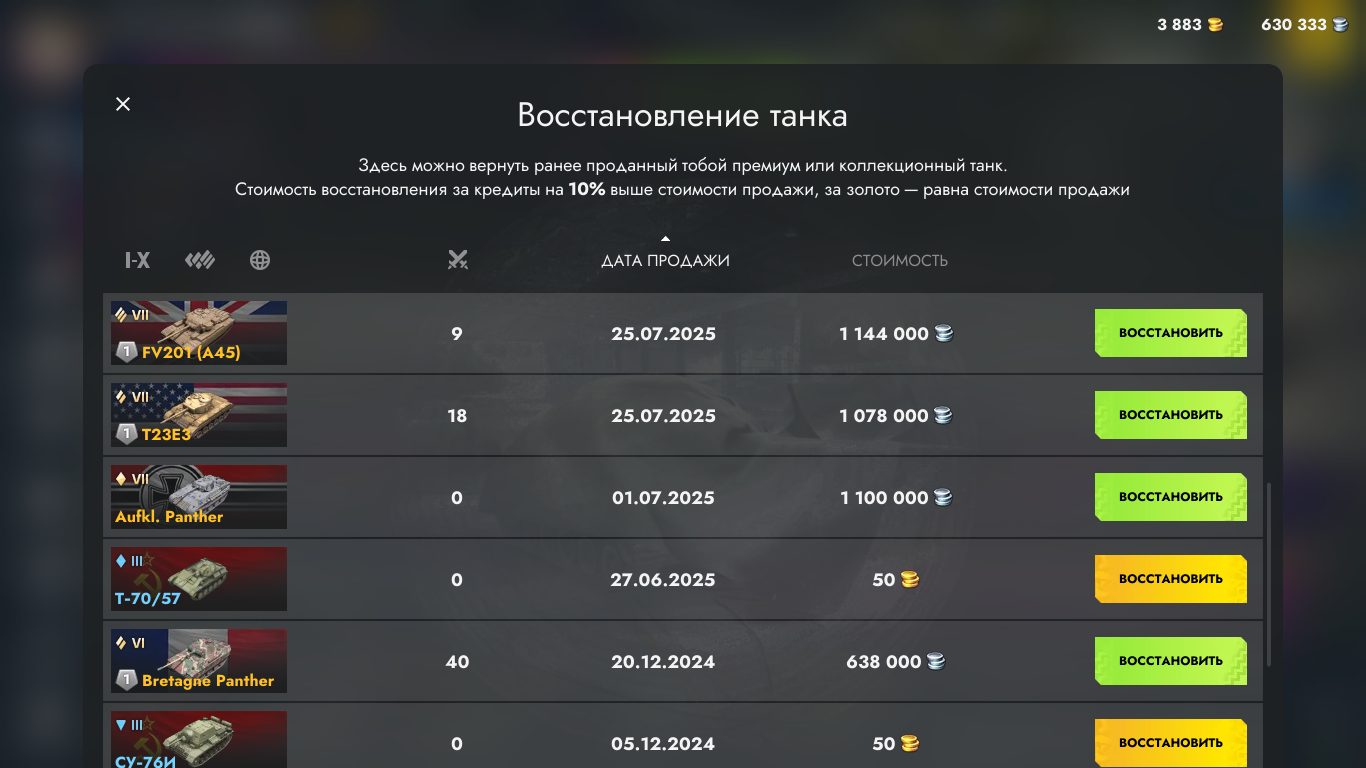Image resolution: width=1366 pixels, height=768 pixels.
Task: Sort list by ДАТА ПРОДАЖИ column
Action: pos(665,260)
